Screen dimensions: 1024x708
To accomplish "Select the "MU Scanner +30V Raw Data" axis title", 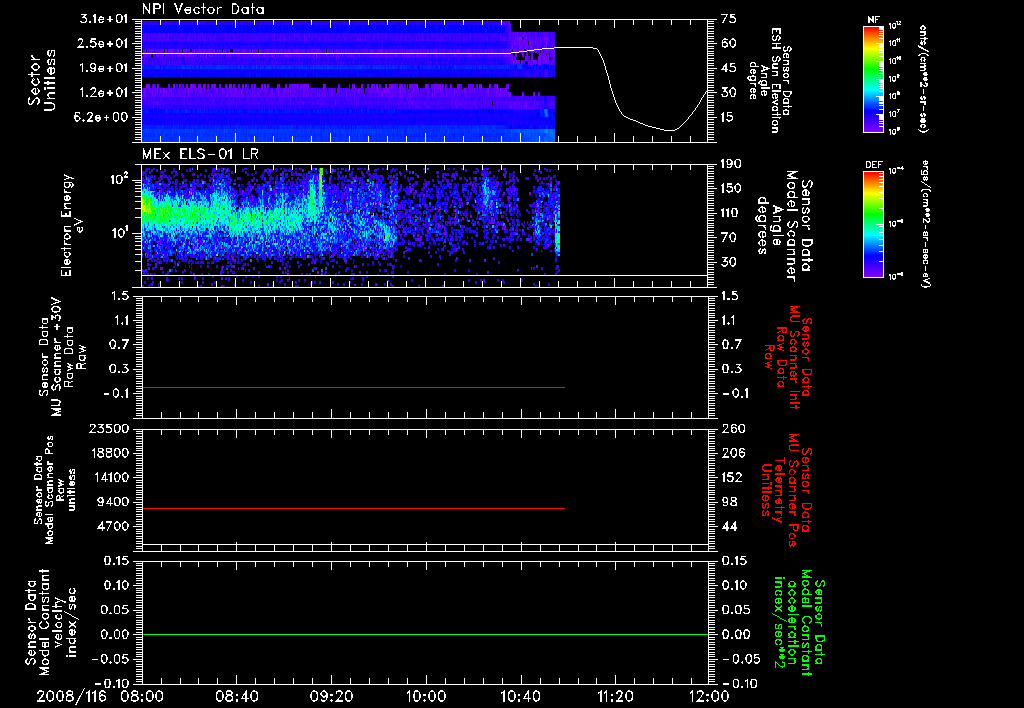I will (63, 357).
